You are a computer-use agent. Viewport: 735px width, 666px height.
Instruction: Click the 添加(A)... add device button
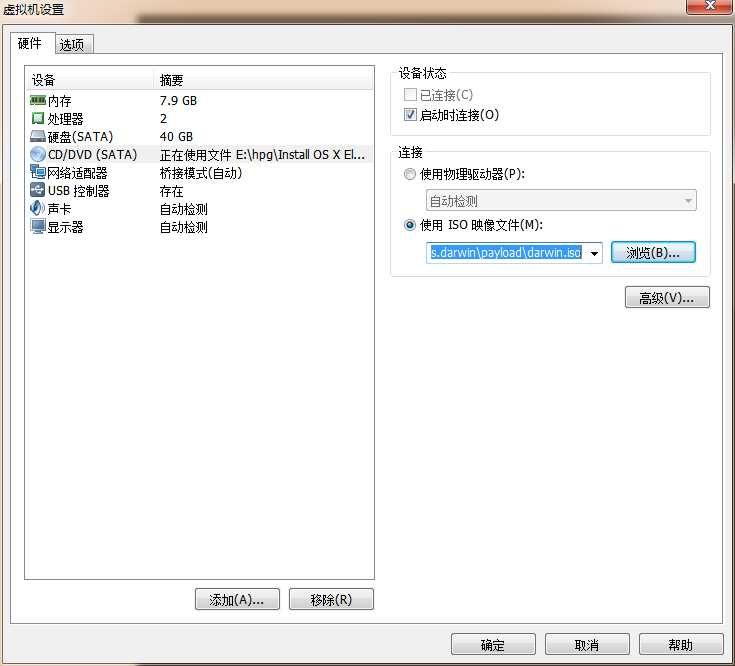pos(237,599)
